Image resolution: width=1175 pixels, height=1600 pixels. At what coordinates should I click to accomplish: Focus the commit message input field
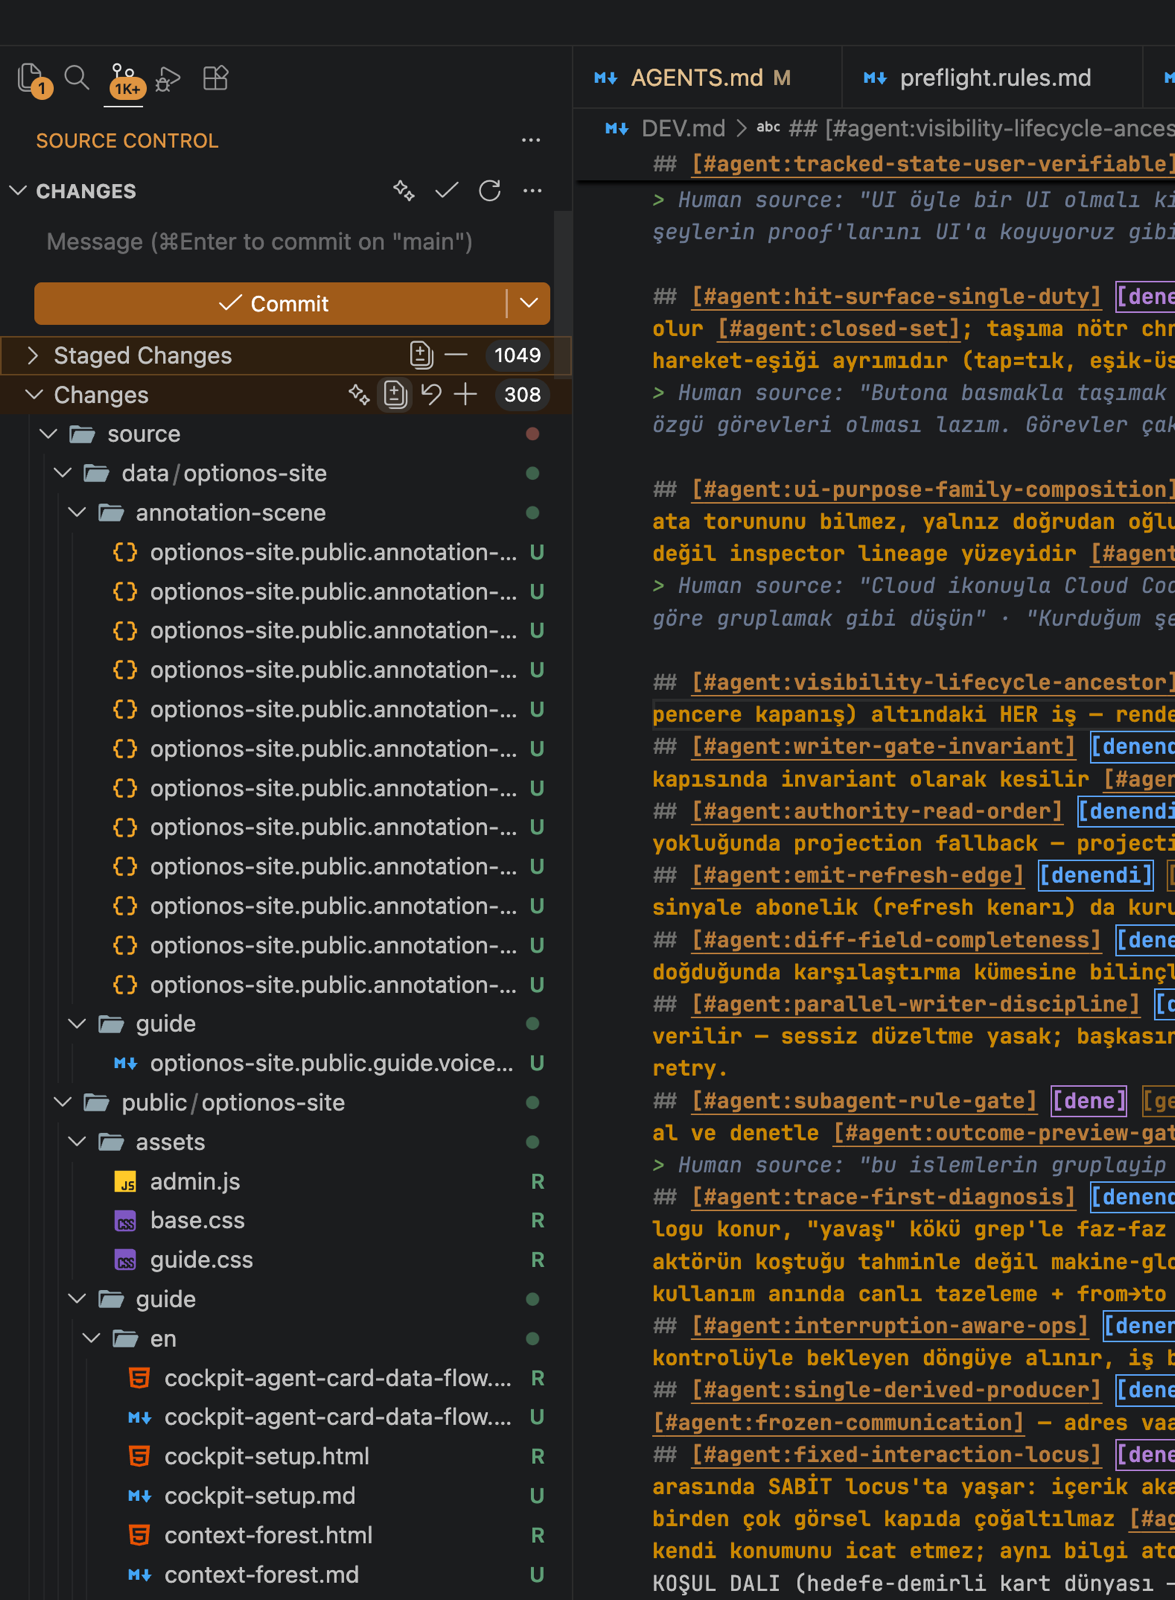(292, 242)
